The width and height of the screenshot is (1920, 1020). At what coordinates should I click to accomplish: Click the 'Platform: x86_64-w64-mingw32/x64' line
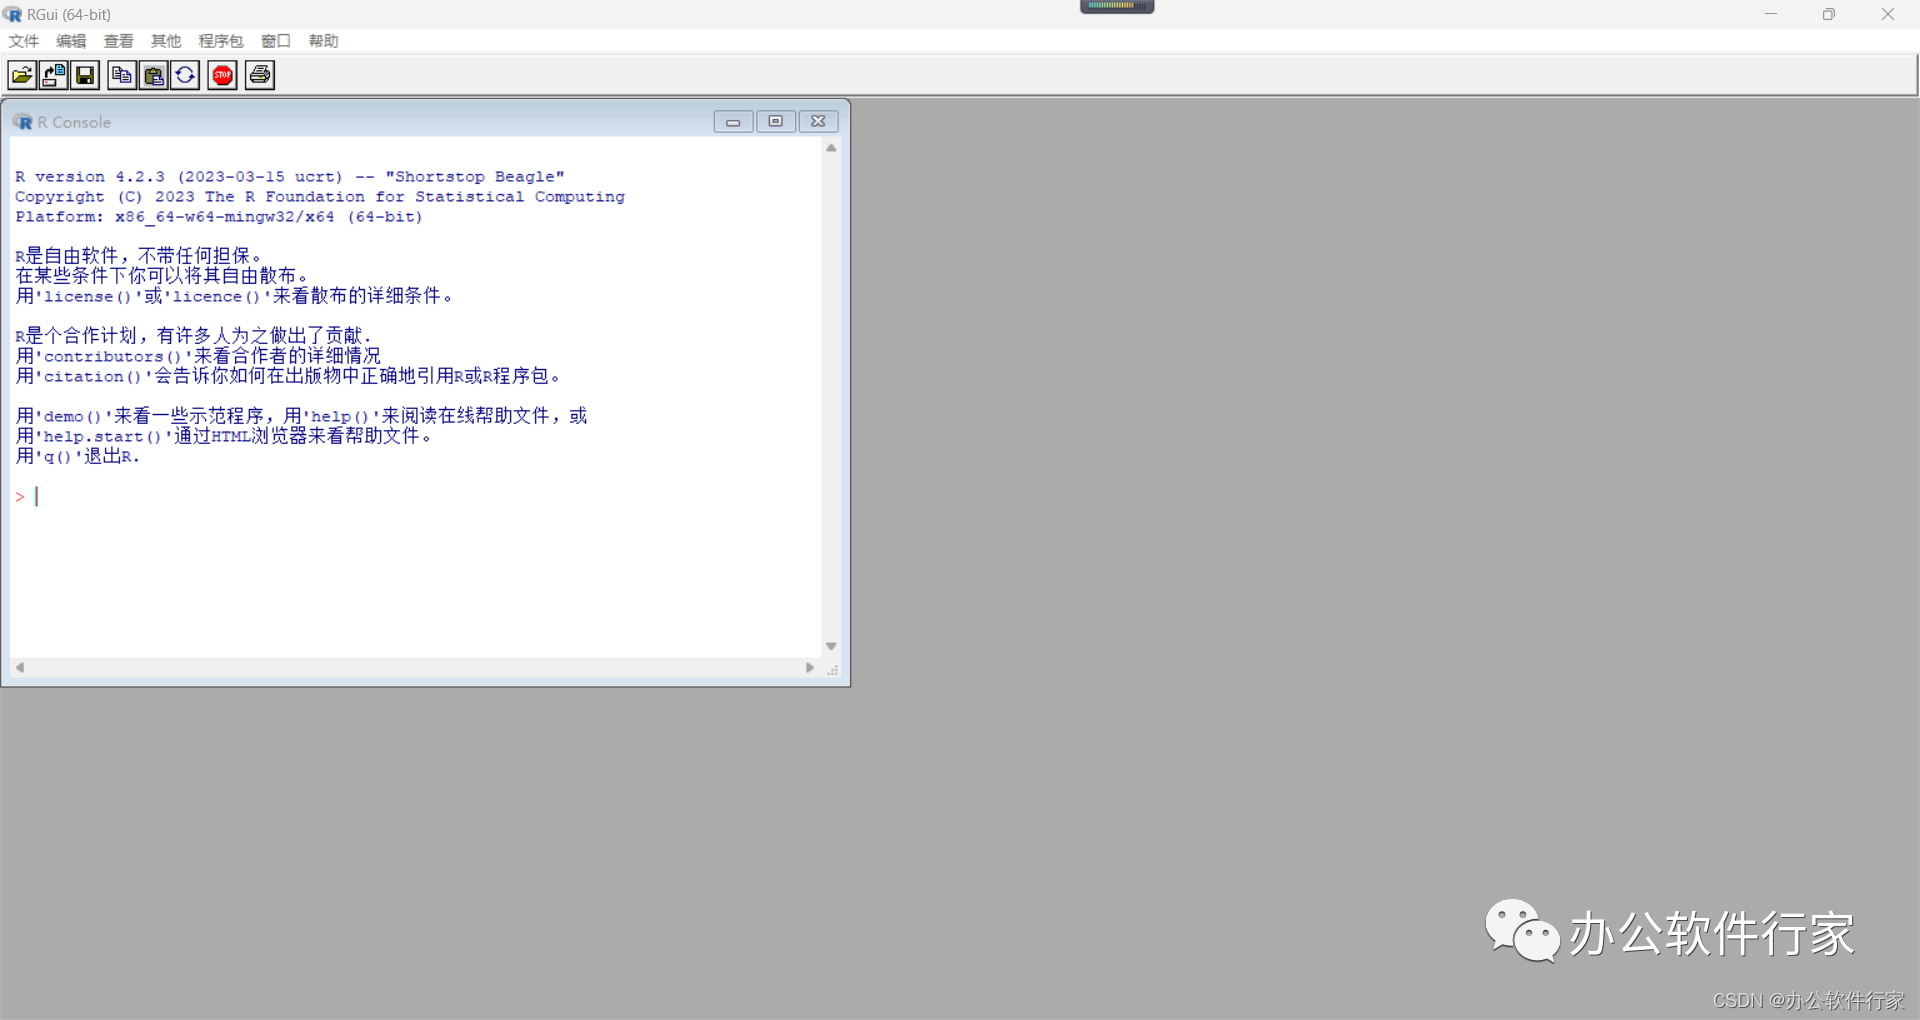[219, 217]
